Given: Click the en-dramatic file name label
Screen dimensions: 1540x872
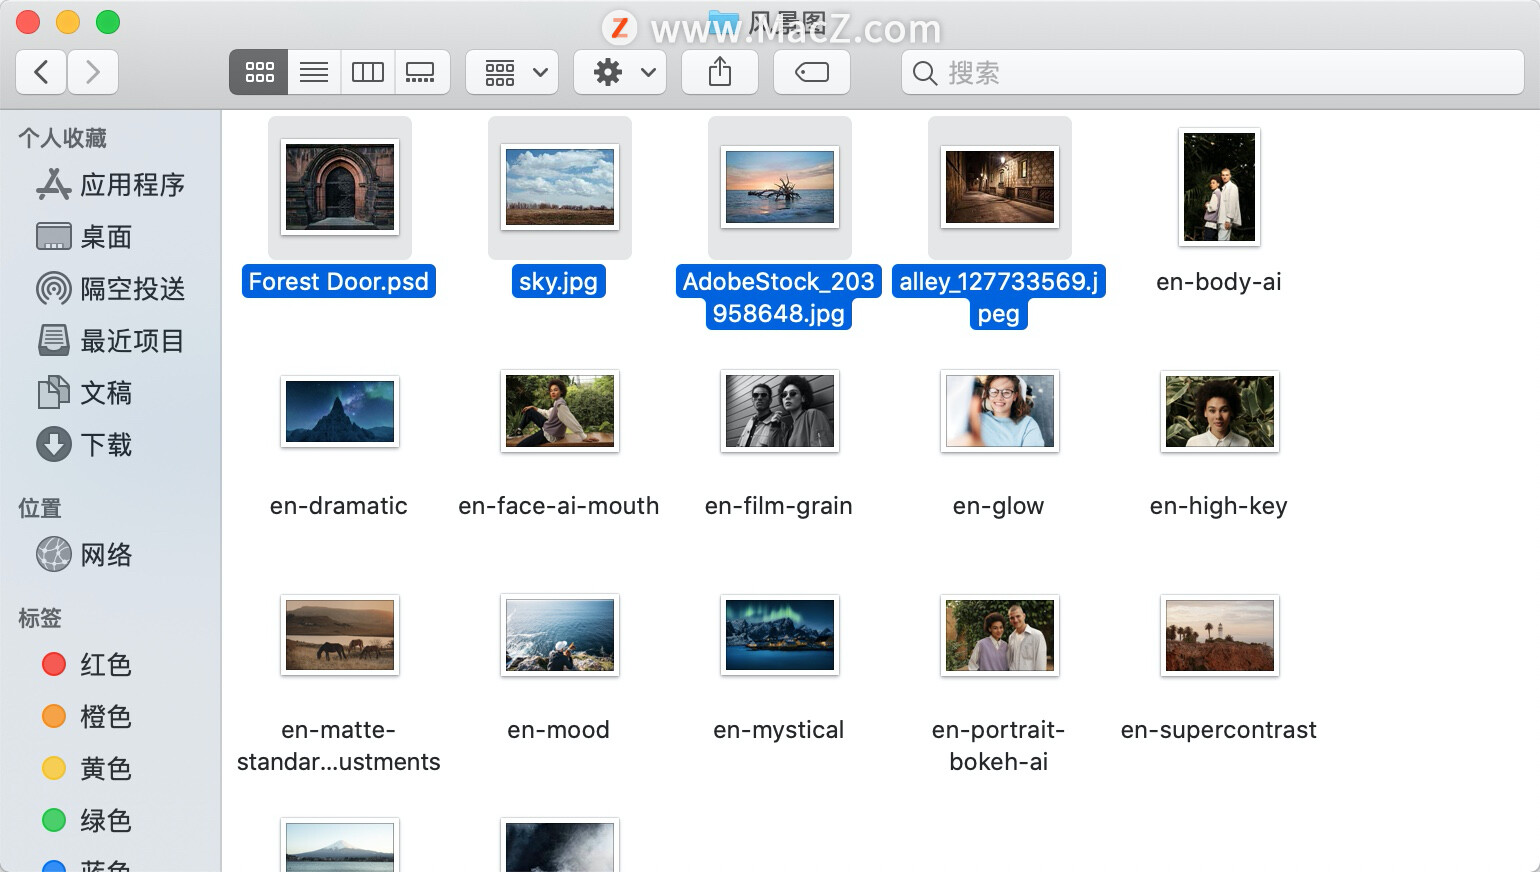Looking at the screenshot, I should click(339, 506).
